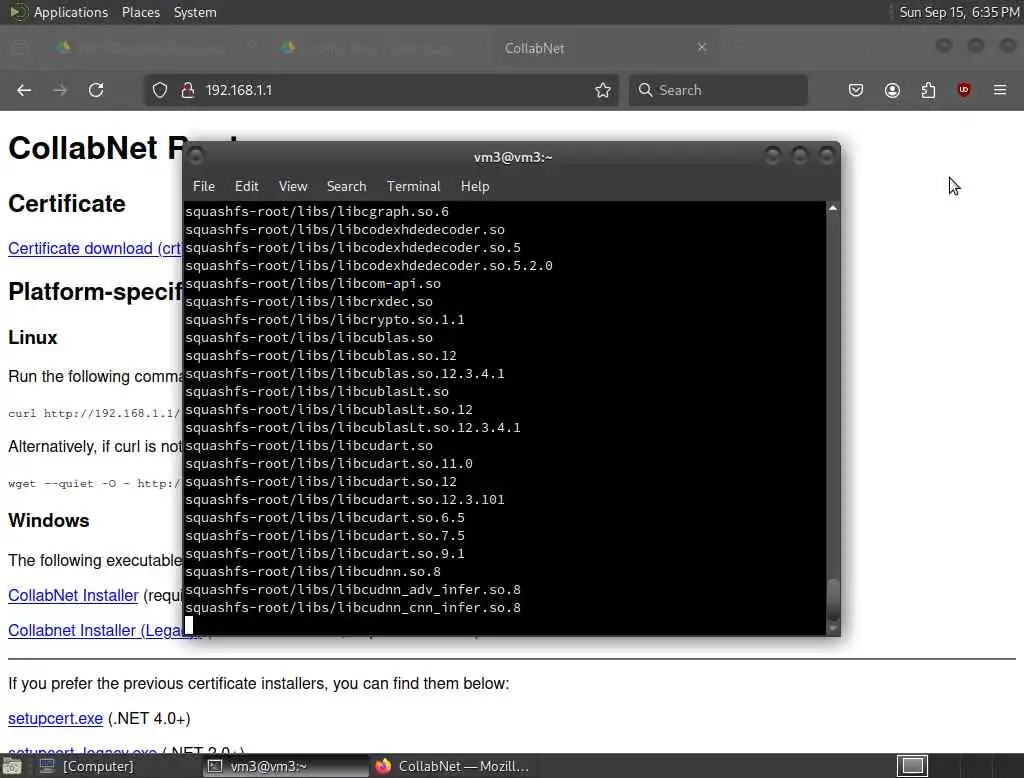The image size is (1024, 778).
Task: Click terminal line libcudnn.so.8
Action: coord(313,572)
